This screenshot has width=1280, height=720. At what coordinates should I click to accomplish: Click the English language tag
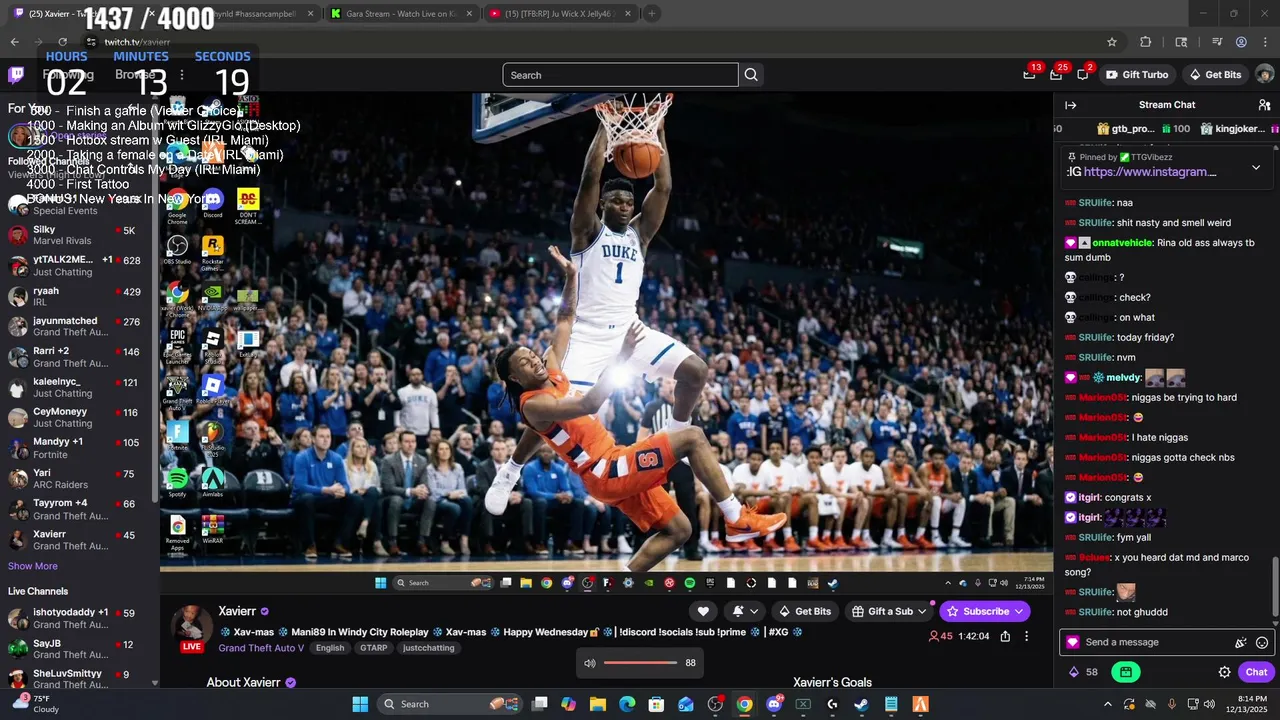click(330, 648)
